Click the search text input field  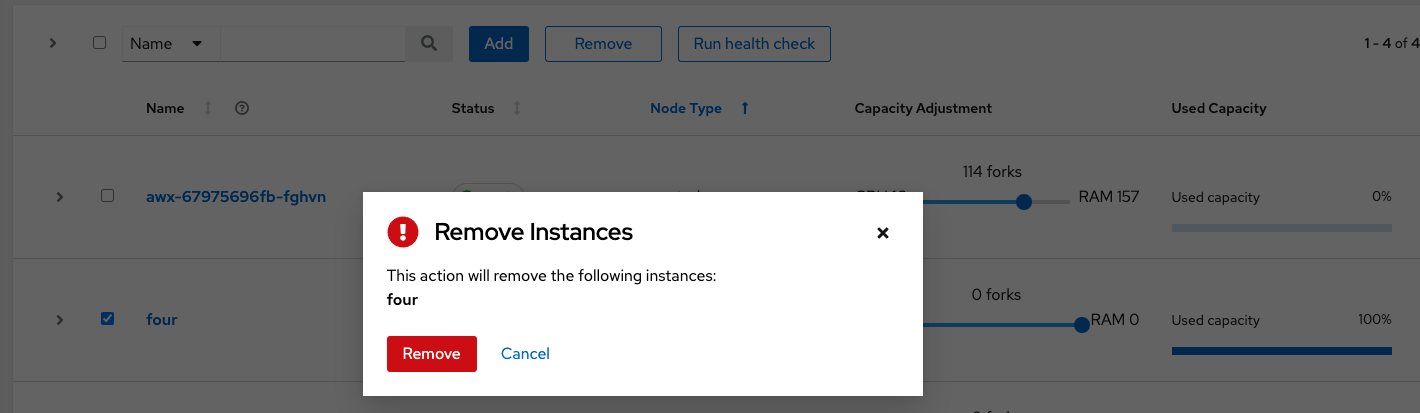tap(312, 44)
